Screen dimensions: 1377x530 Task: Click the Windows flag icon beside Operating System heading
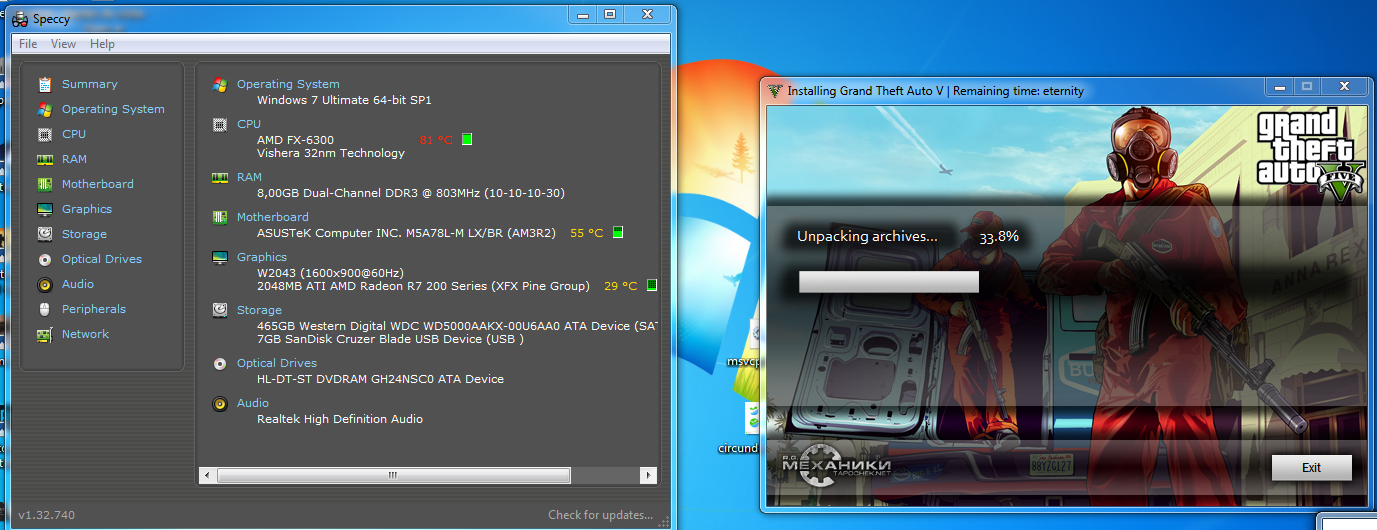(x=219, y=84)
